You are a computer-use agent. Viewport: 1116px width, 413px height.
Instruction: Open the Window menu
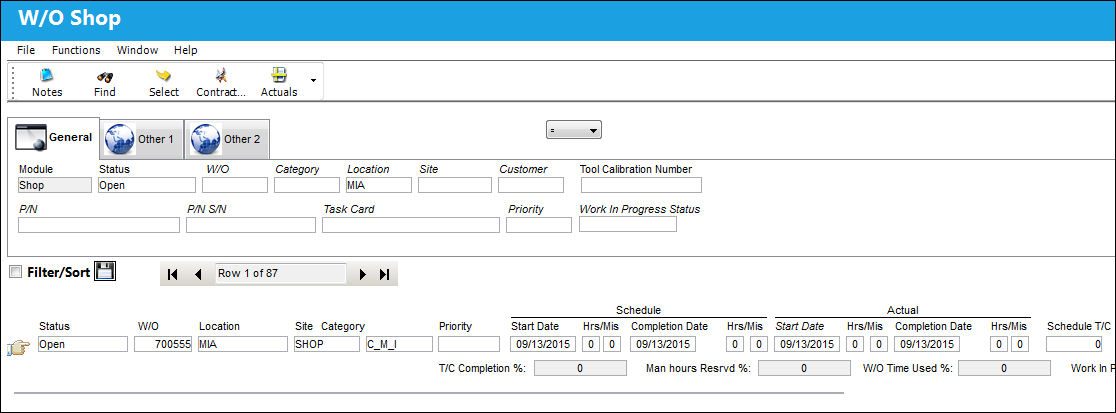137,50
